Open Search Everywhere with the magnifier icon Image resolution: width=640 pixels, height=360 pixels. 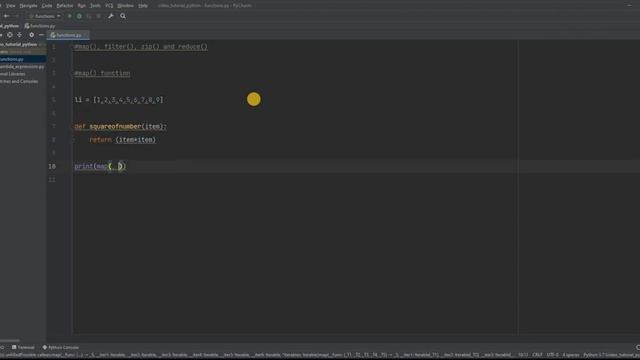pyautogui.click(x=123, y=16)
